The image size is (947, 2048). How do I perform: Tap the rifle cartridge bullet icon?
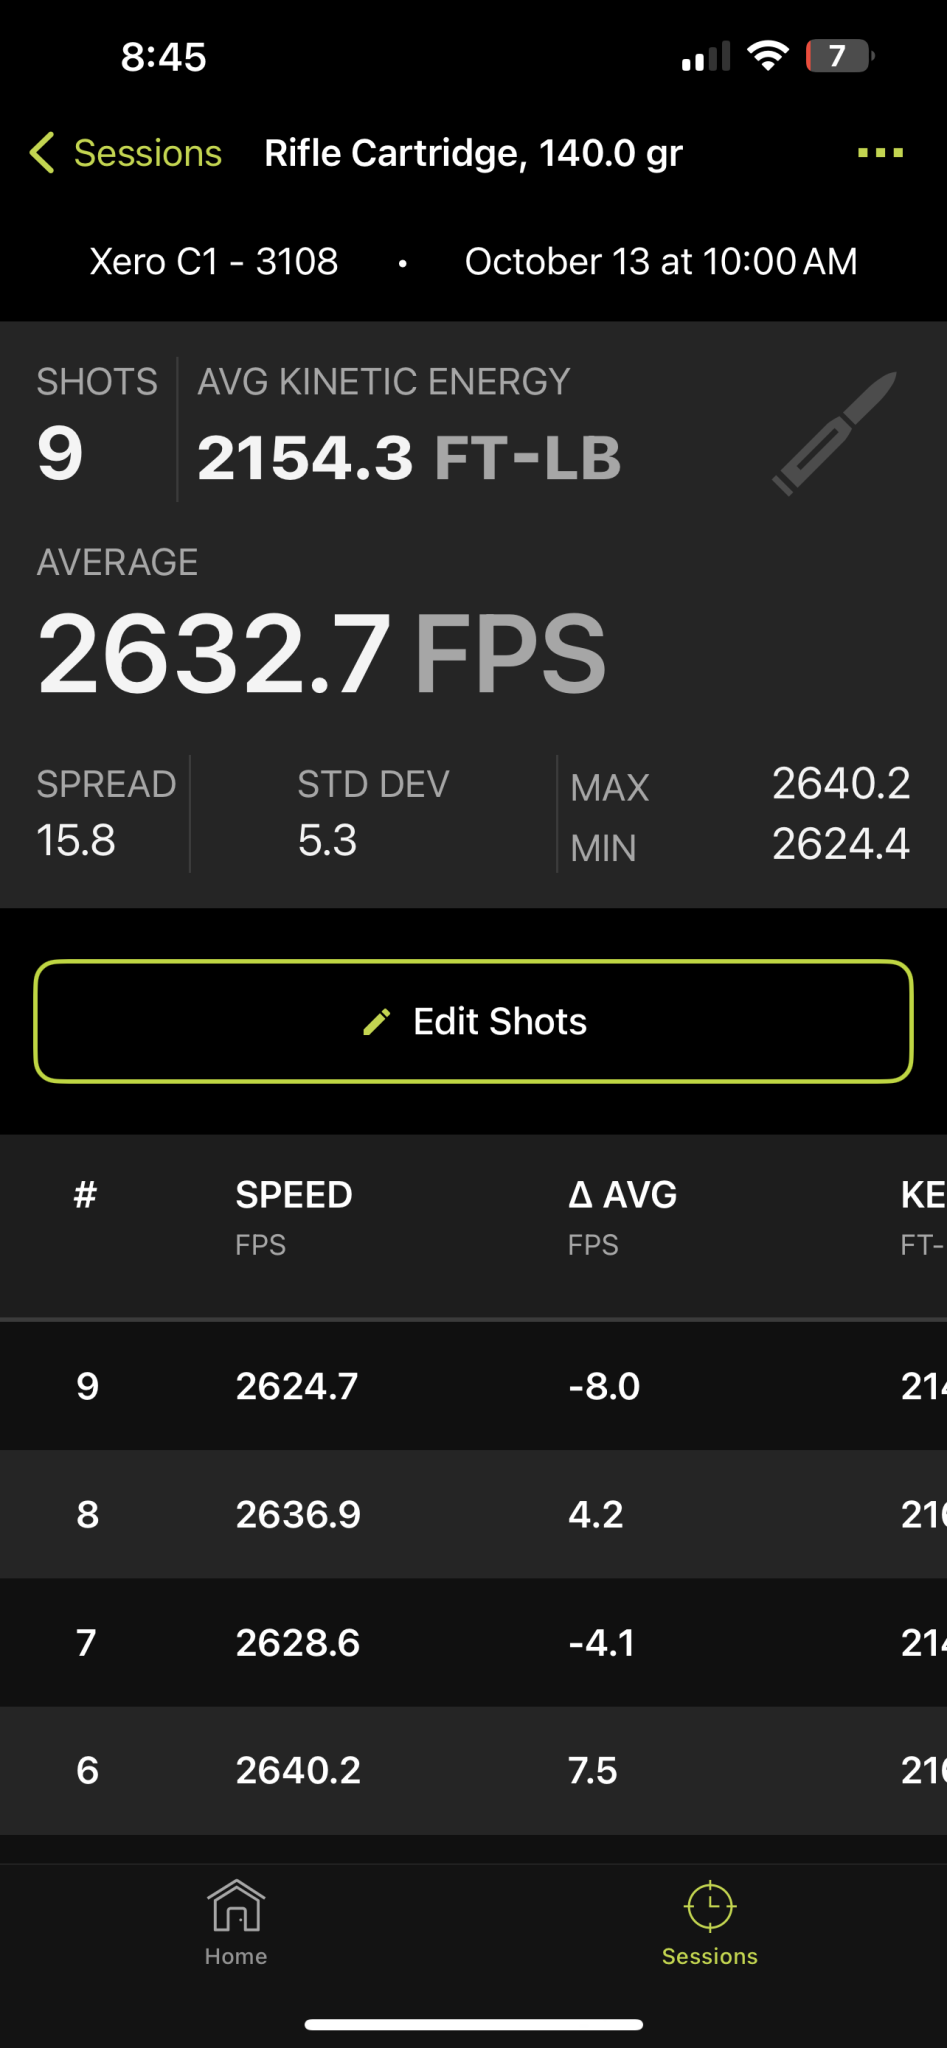coord(835,433)
